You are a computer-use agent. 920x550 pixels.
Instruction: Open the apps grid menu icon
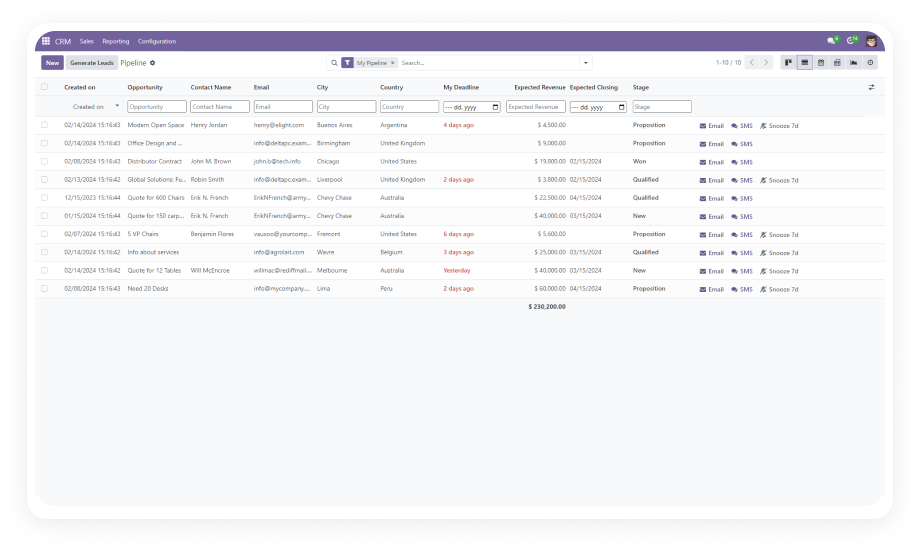(x=46, y=41)
